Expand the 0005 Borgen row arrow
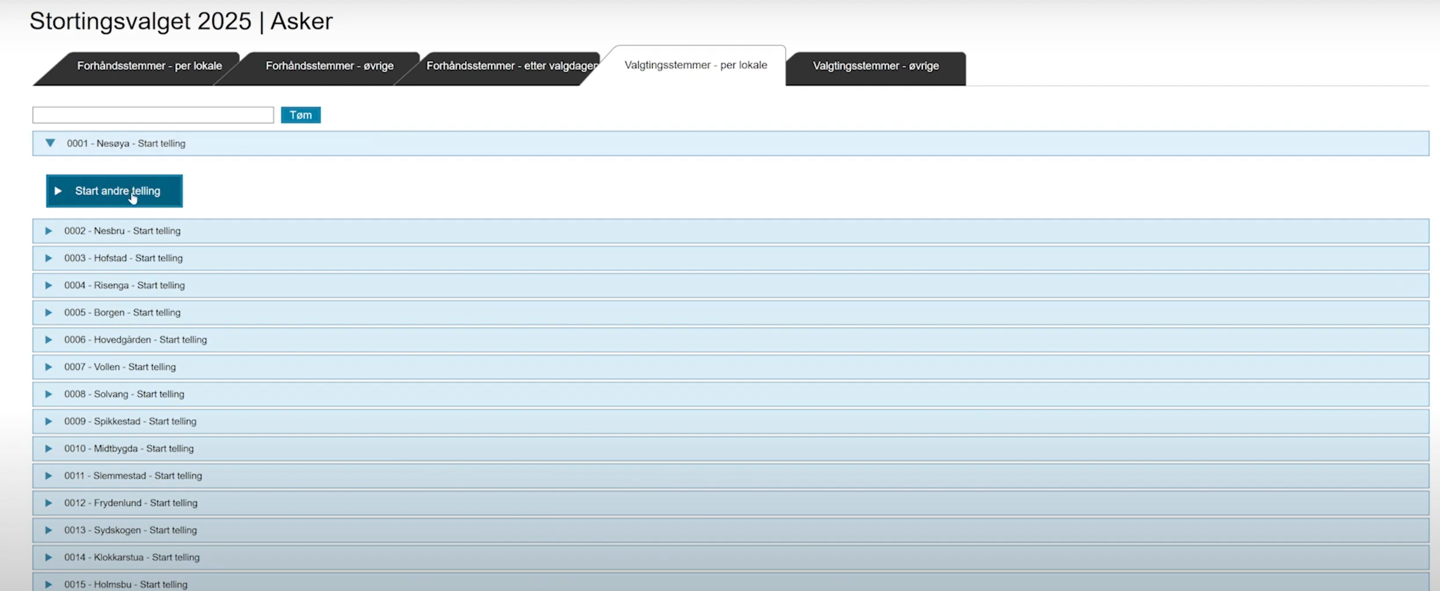 (x=48, y=312)
